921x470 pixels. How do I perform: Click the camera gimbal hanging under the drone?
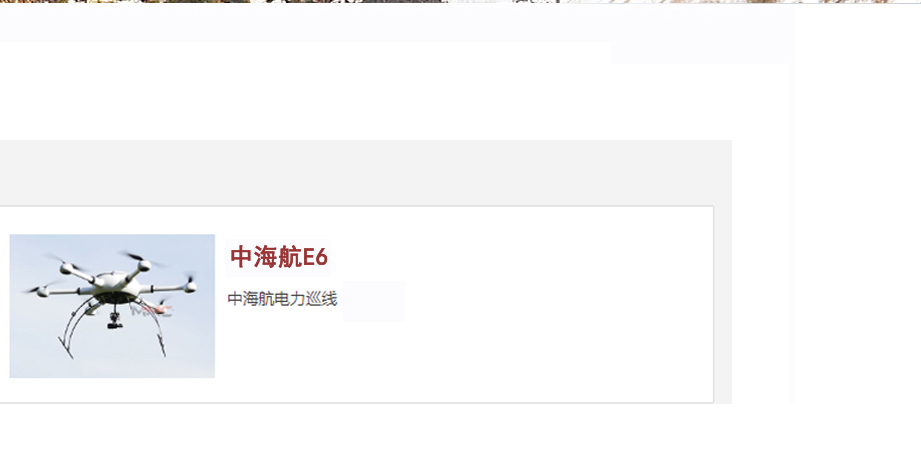(x=115, y=320)
